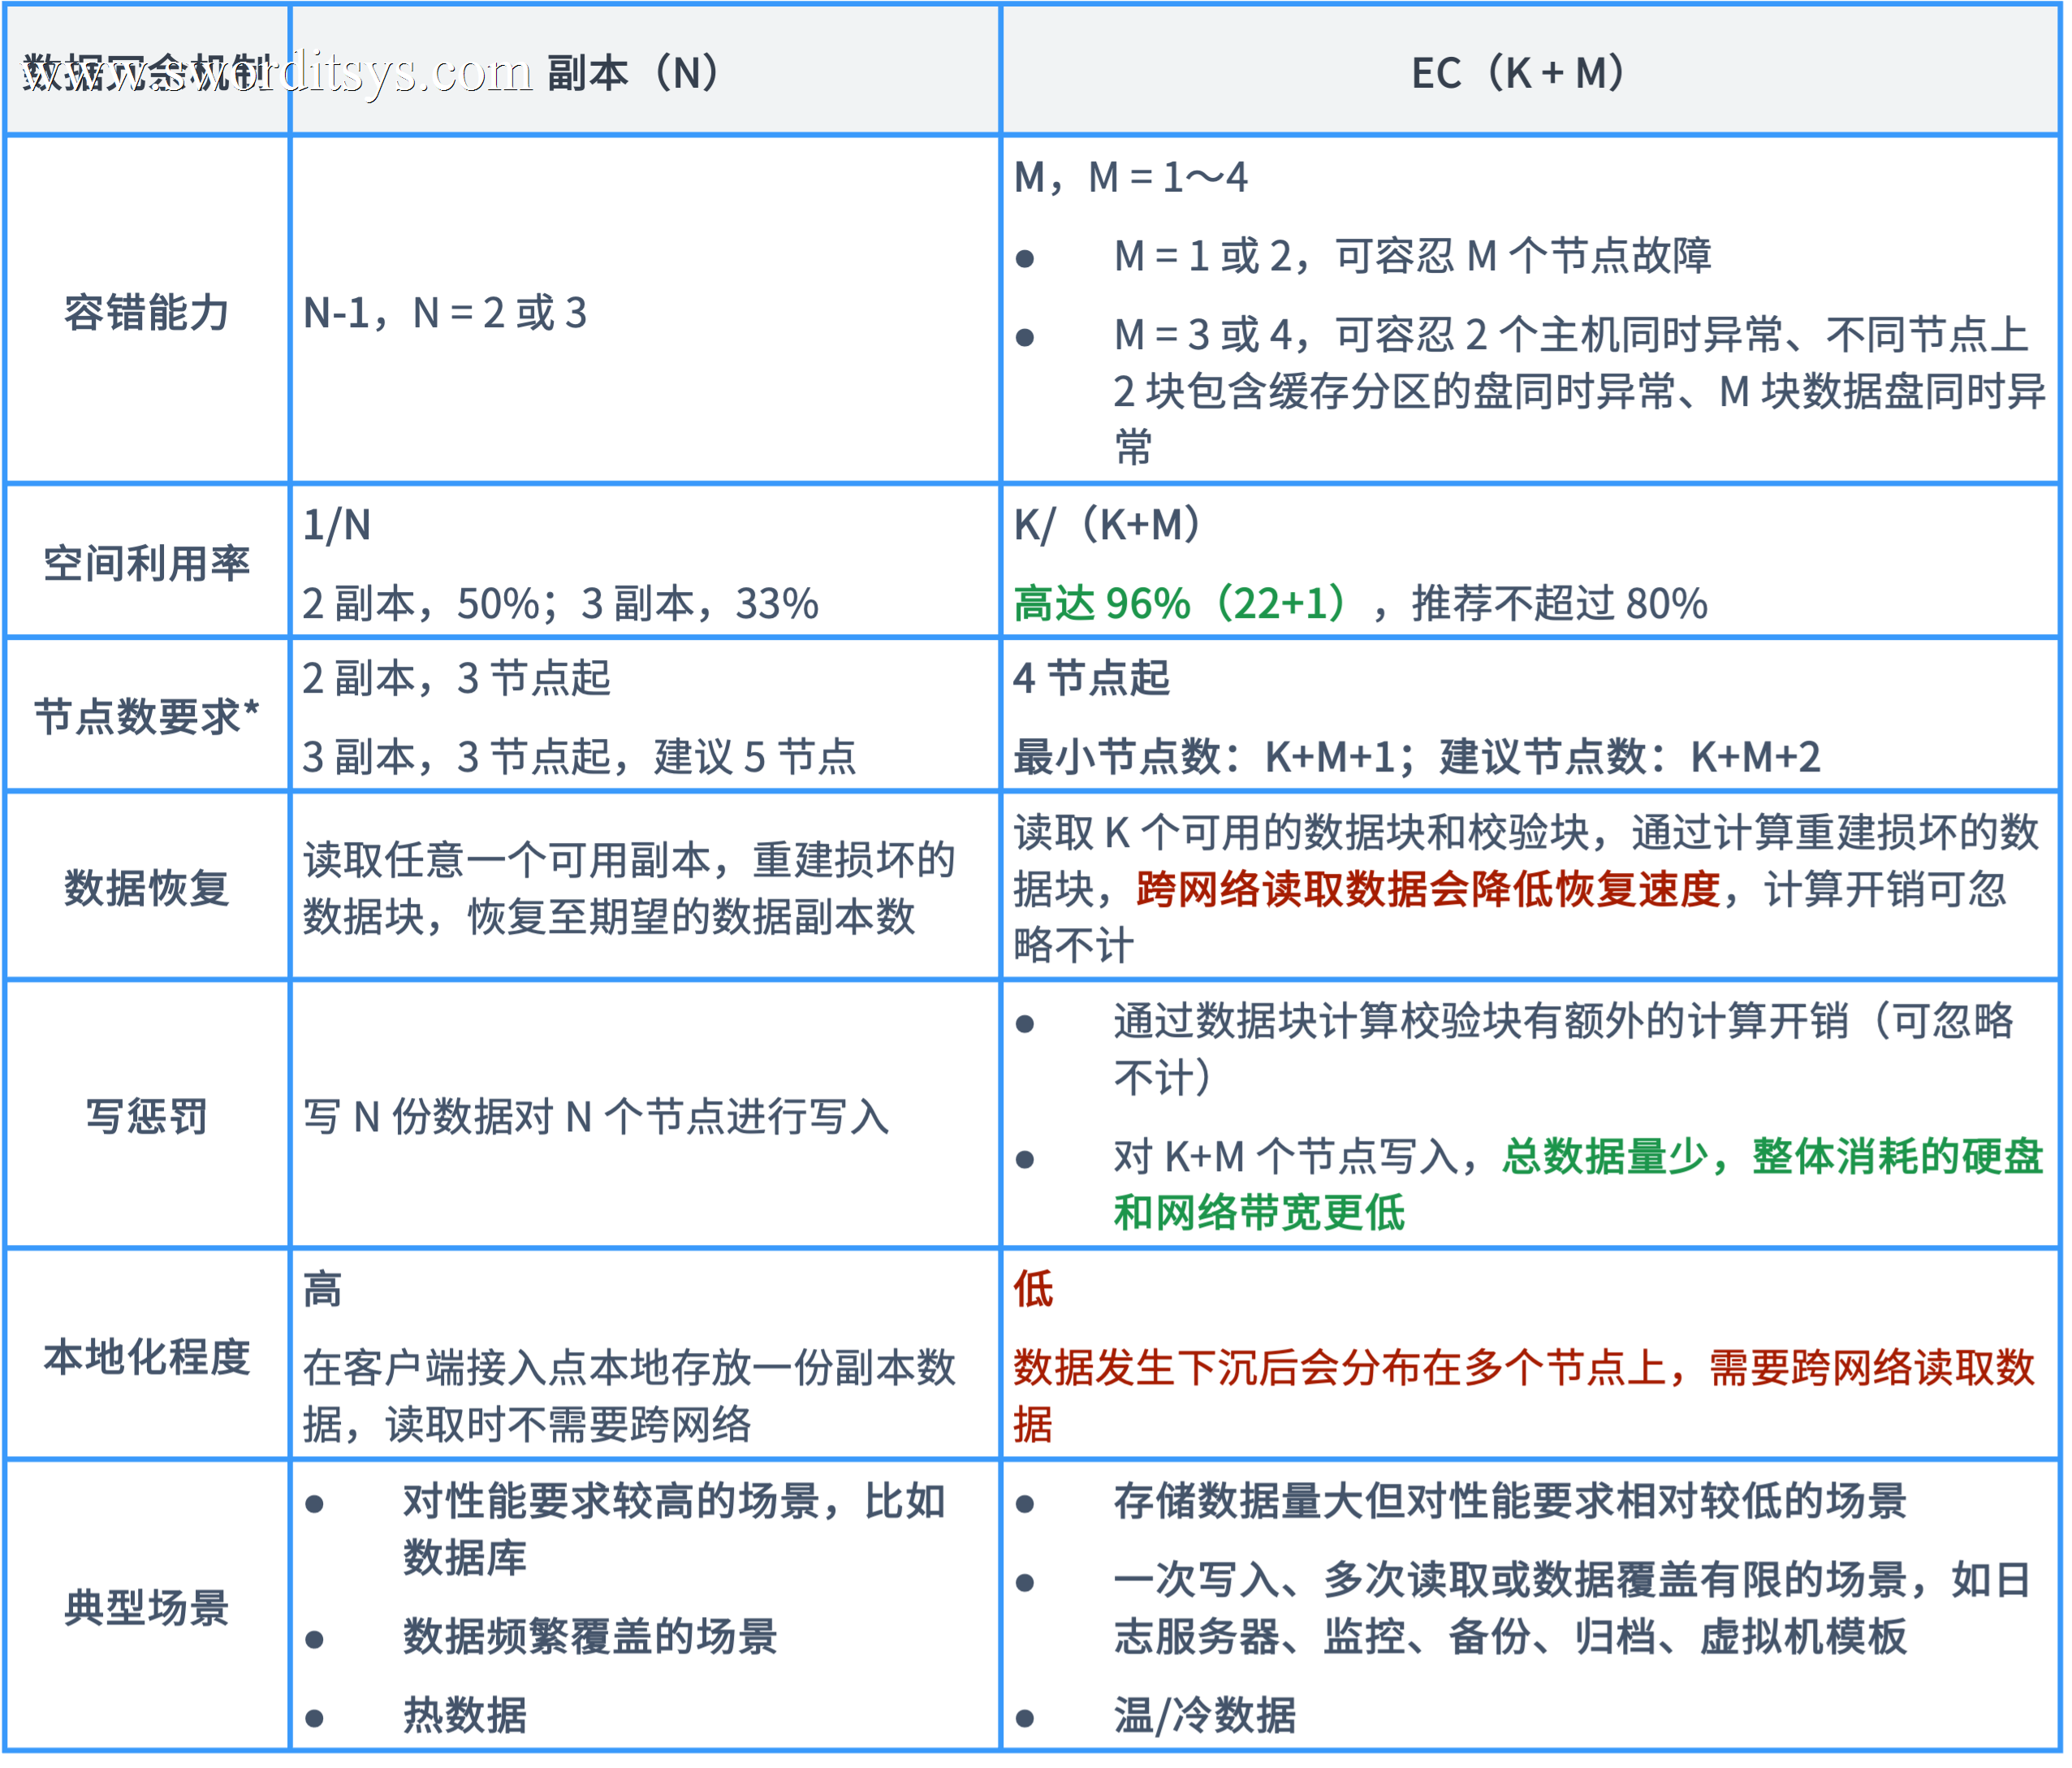Select the EC（K + M）column header
This screenshot has height=1768, width=2072.
point(1520,73)
